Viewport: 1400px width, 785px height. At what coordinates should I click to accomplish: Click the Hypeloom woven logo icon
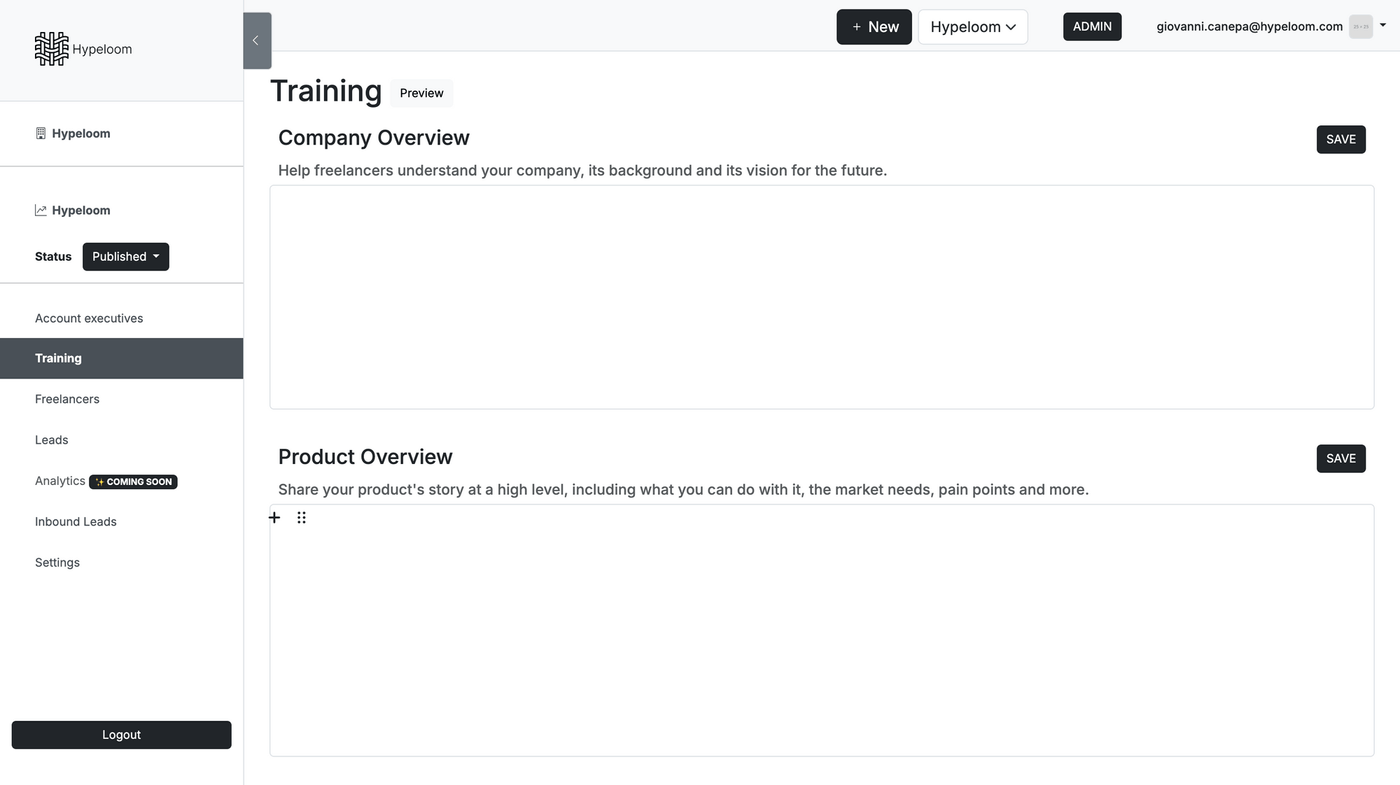pos(52,48)
